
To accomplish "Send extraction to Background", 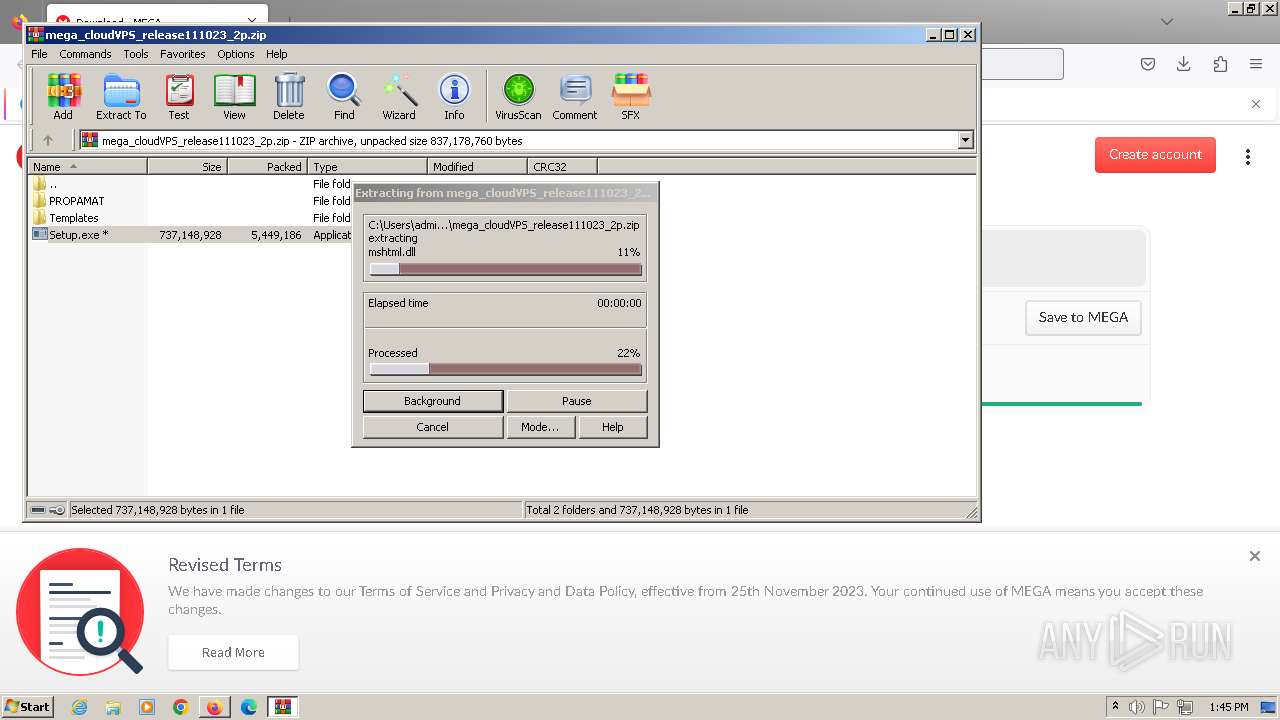I will (433, 401).
